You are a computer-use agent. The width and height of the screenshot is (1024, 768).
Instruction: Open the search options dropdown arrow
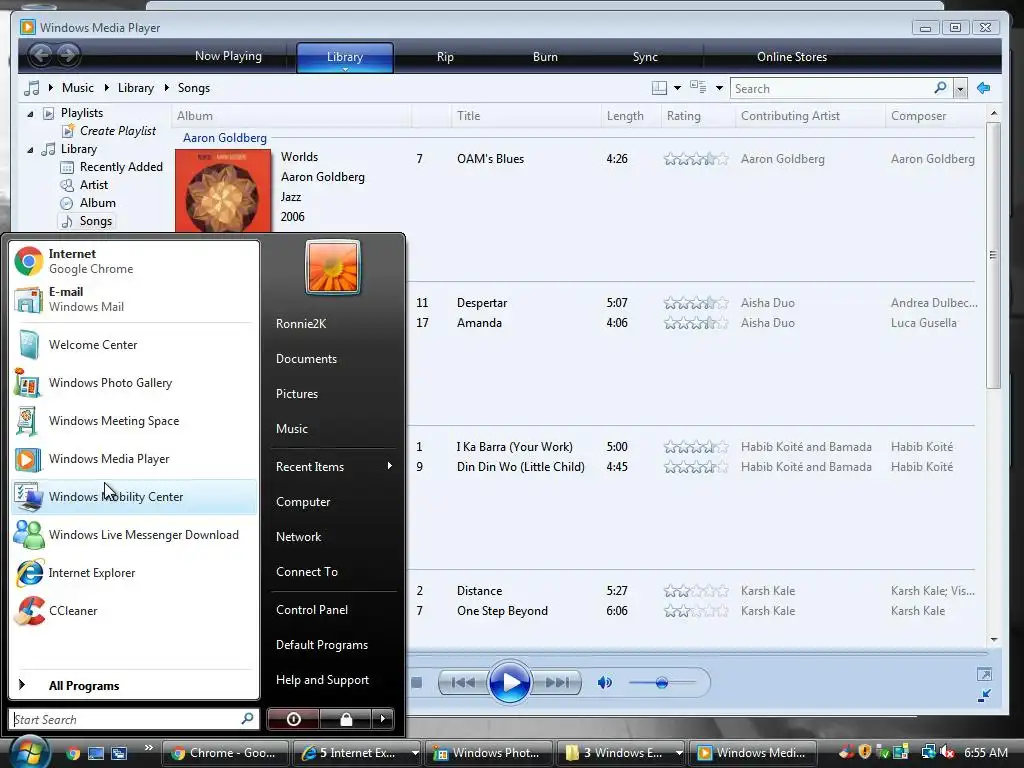pos(960,89)
